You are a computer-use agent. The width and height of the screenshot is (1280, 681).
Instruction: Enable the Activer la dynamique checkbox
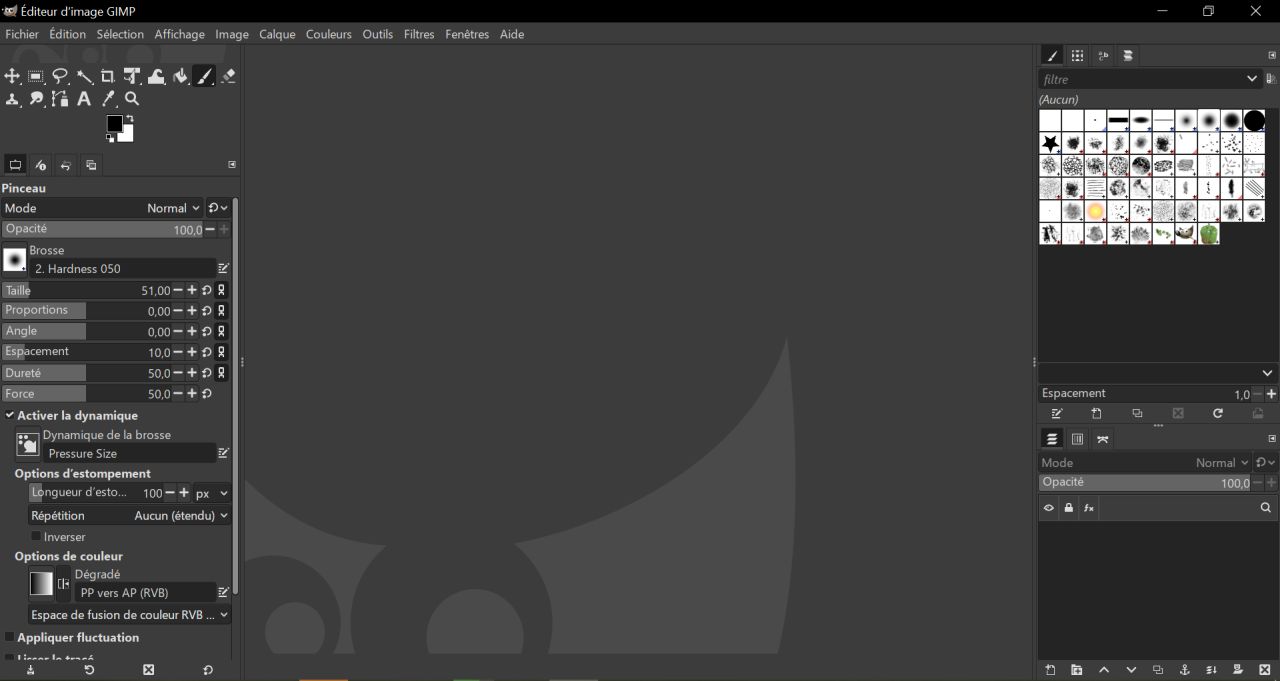(x=10, y=415)
